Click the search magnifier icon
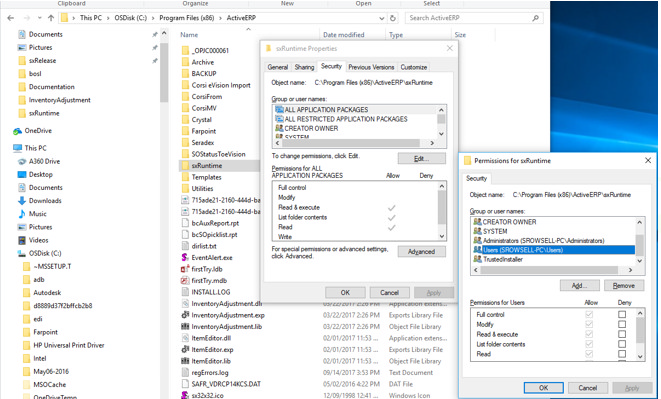This screenshot has width=661, height=399. (535, 18)
